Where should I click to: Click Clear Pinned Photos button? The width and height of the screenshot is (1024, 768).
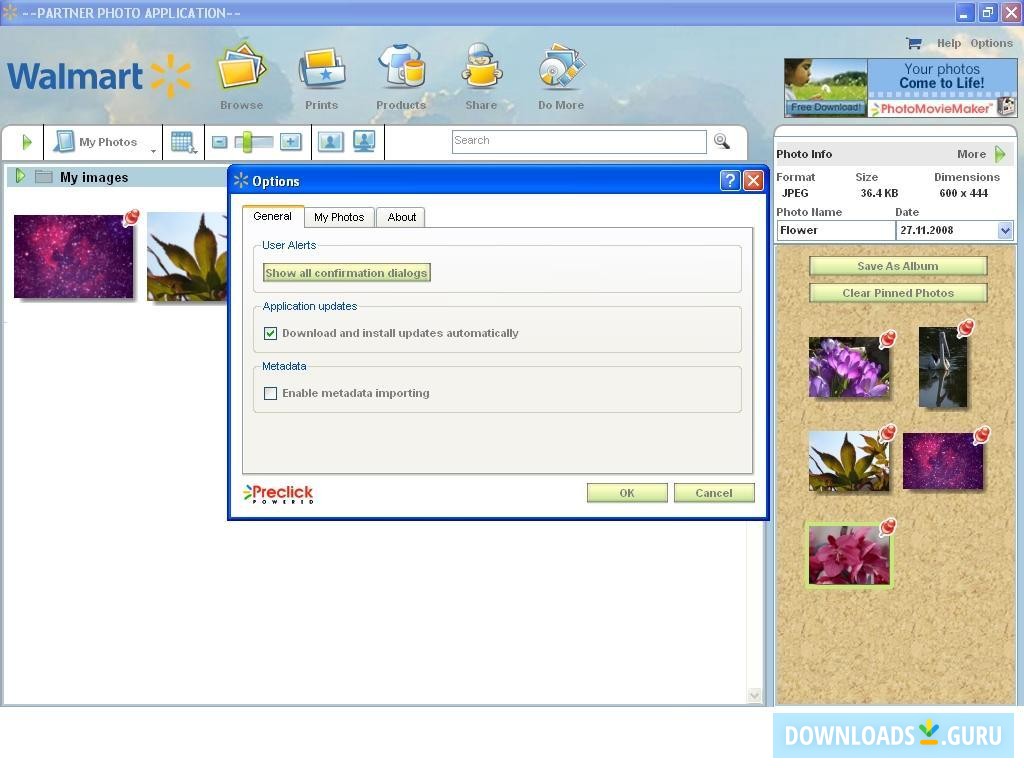897,293
